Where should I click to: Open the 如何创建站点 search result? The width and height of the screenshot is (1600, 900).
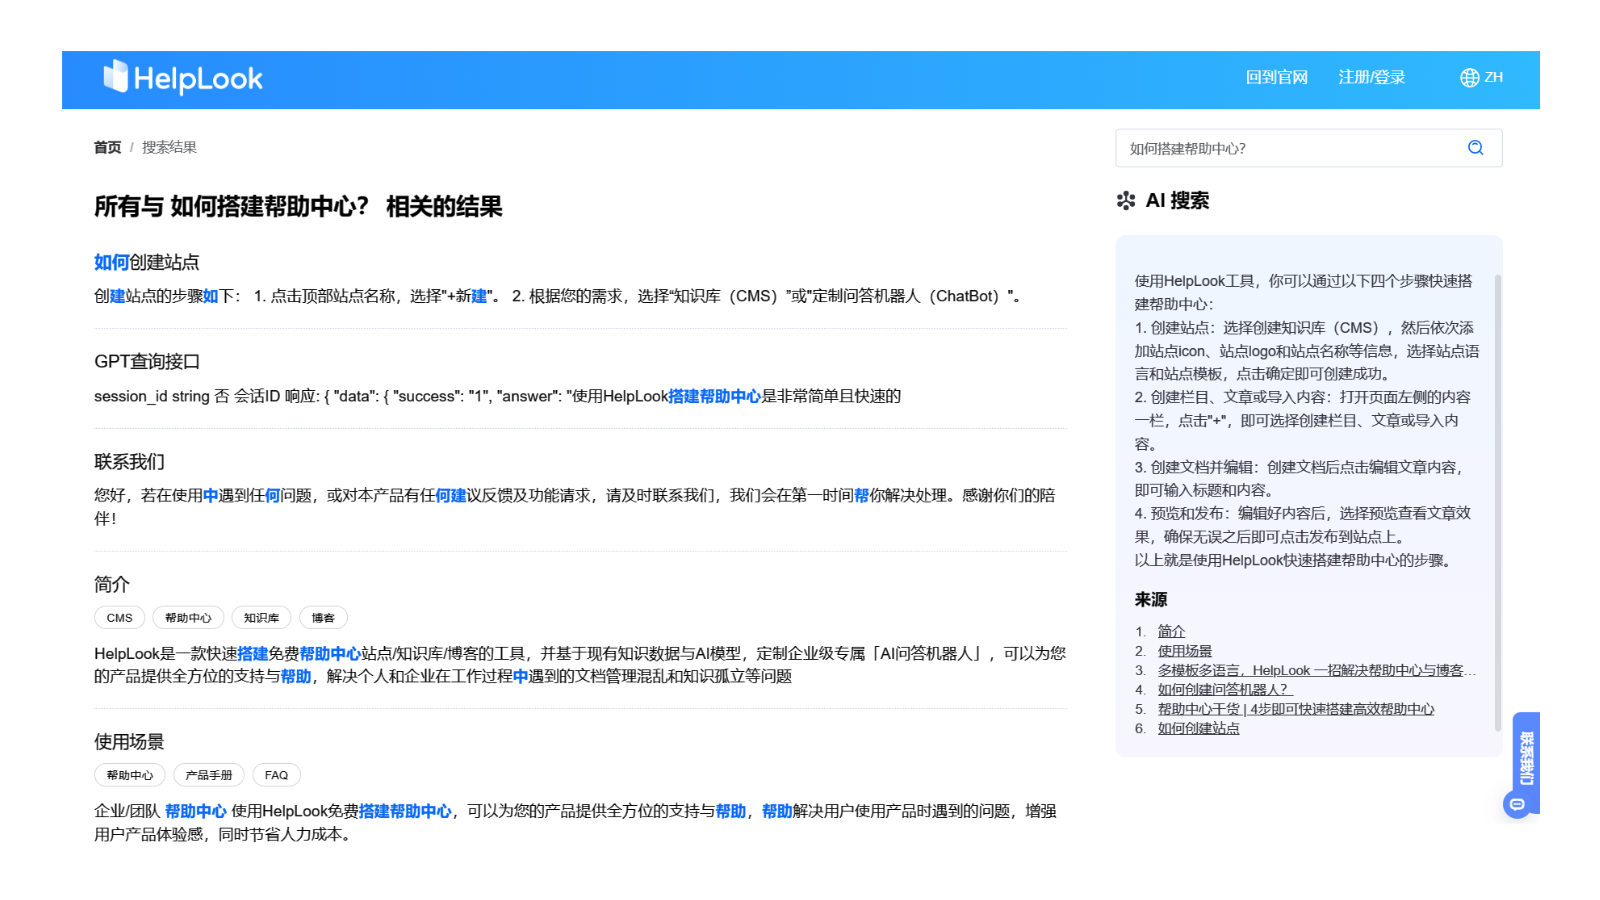[x=147, y=262]
